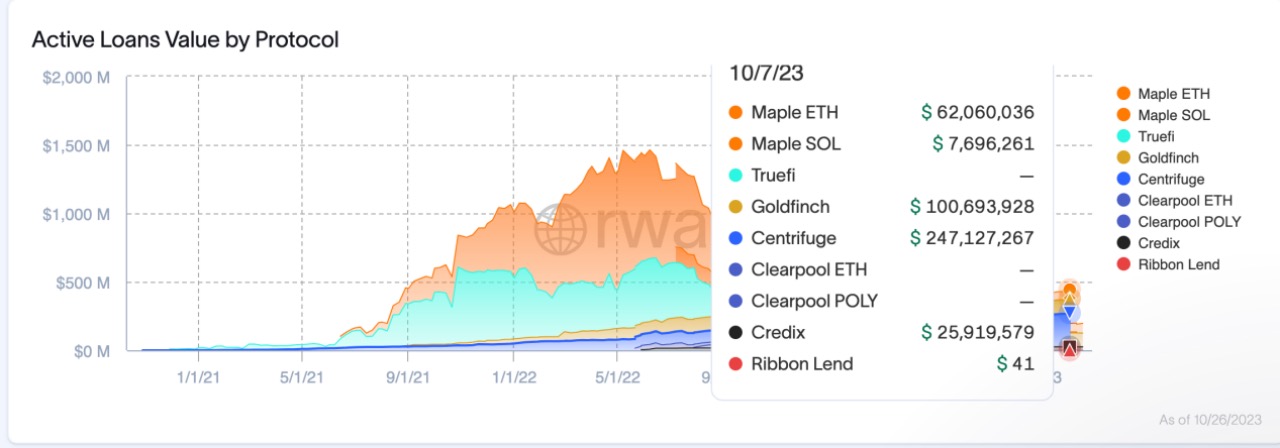The height and width of the screenshot is (448, 1280).
Task: Click the Truefi teal dot in legend
Action: pos(1124,136)
